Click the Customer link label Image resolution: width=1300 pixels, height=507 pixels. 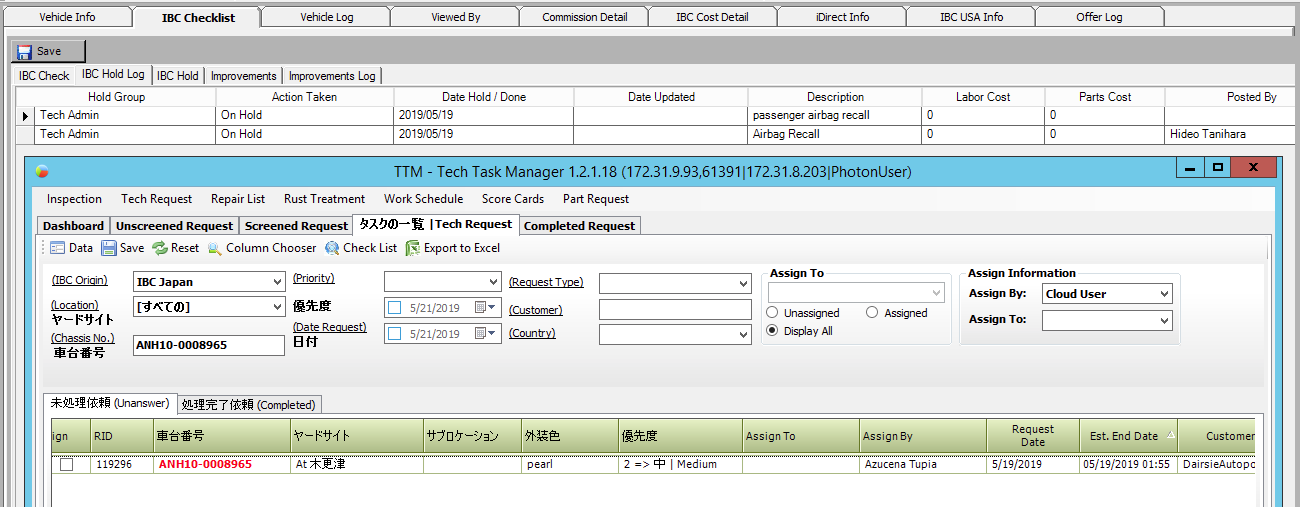(x=536, y=310)
